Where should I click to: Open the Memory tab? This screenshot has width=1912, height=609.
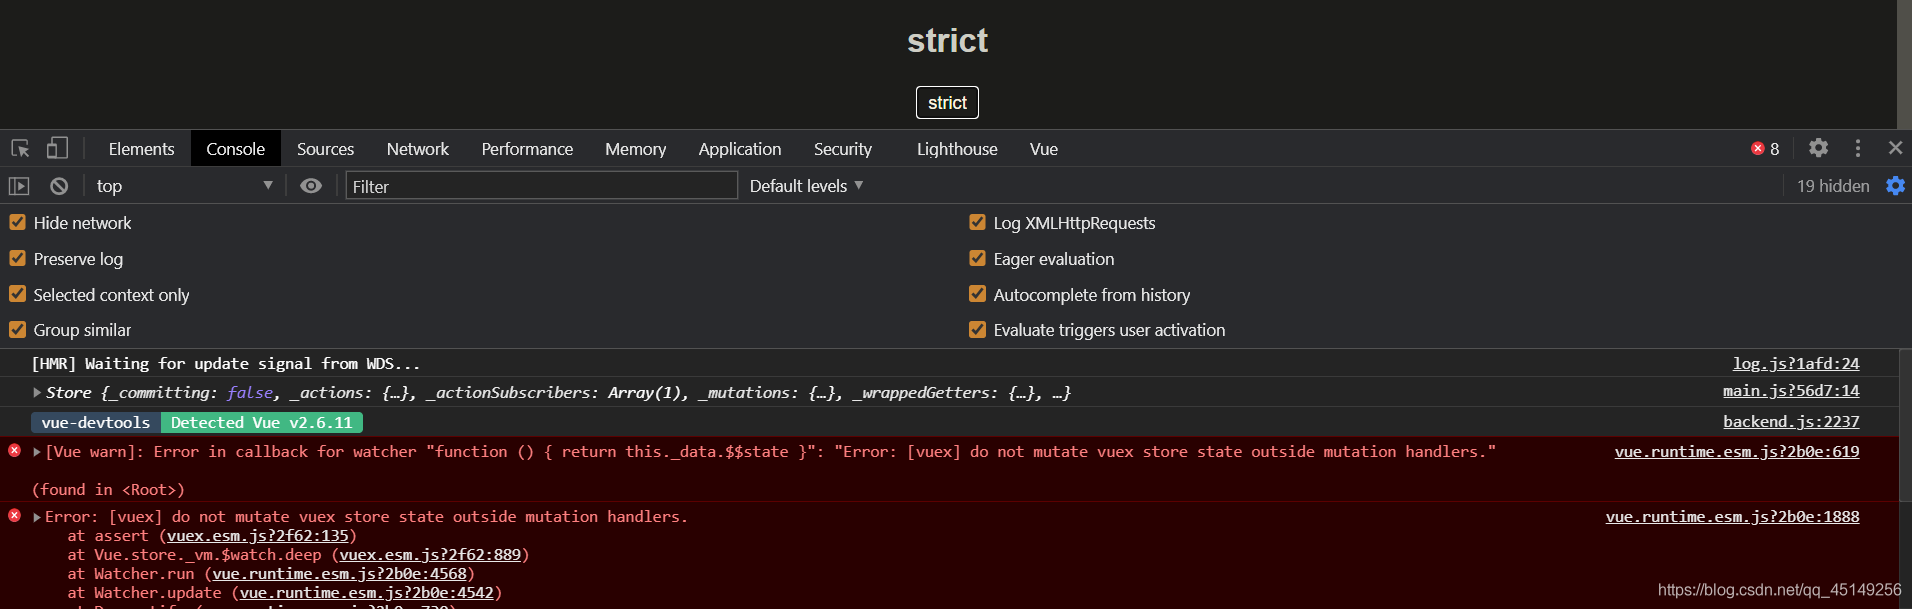635,149
